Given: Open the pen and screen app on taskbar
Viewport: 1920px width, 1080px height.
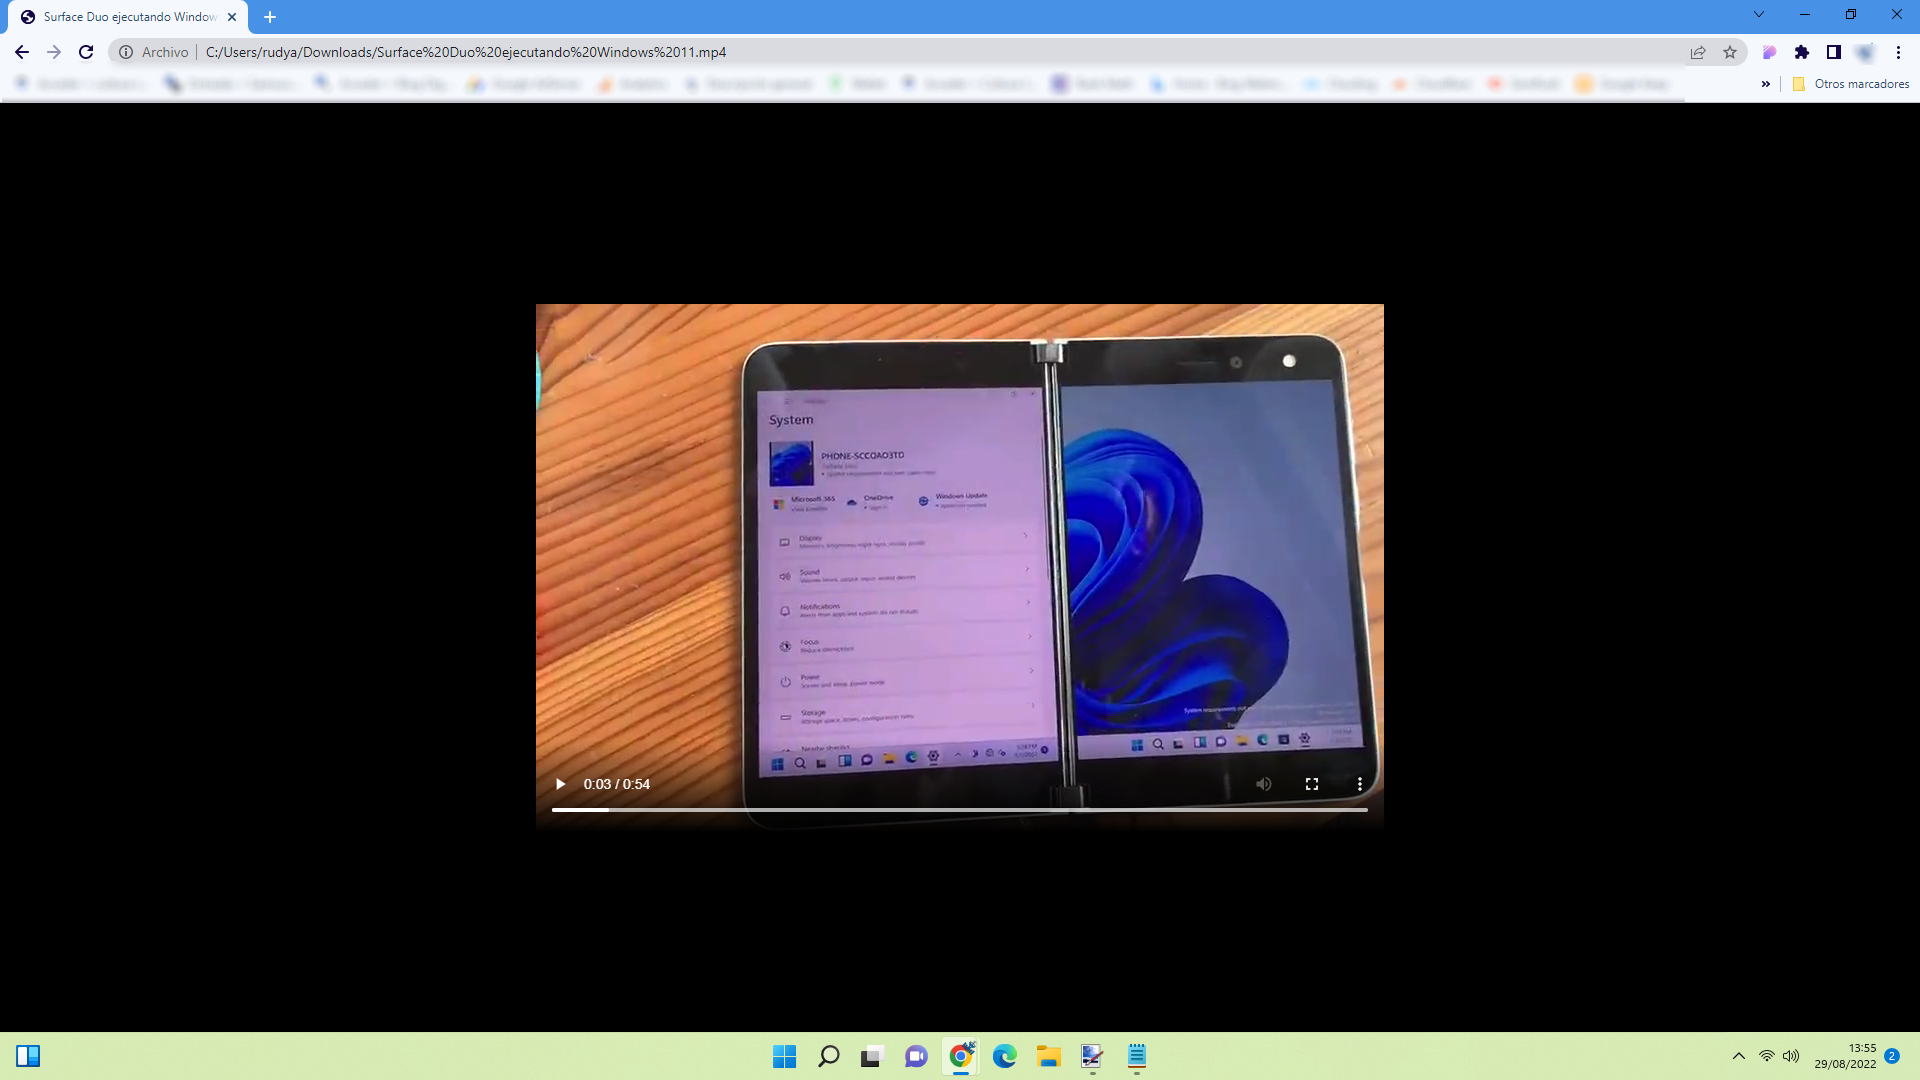Looking at the screenshot, I should (x=1093, y=1056).
